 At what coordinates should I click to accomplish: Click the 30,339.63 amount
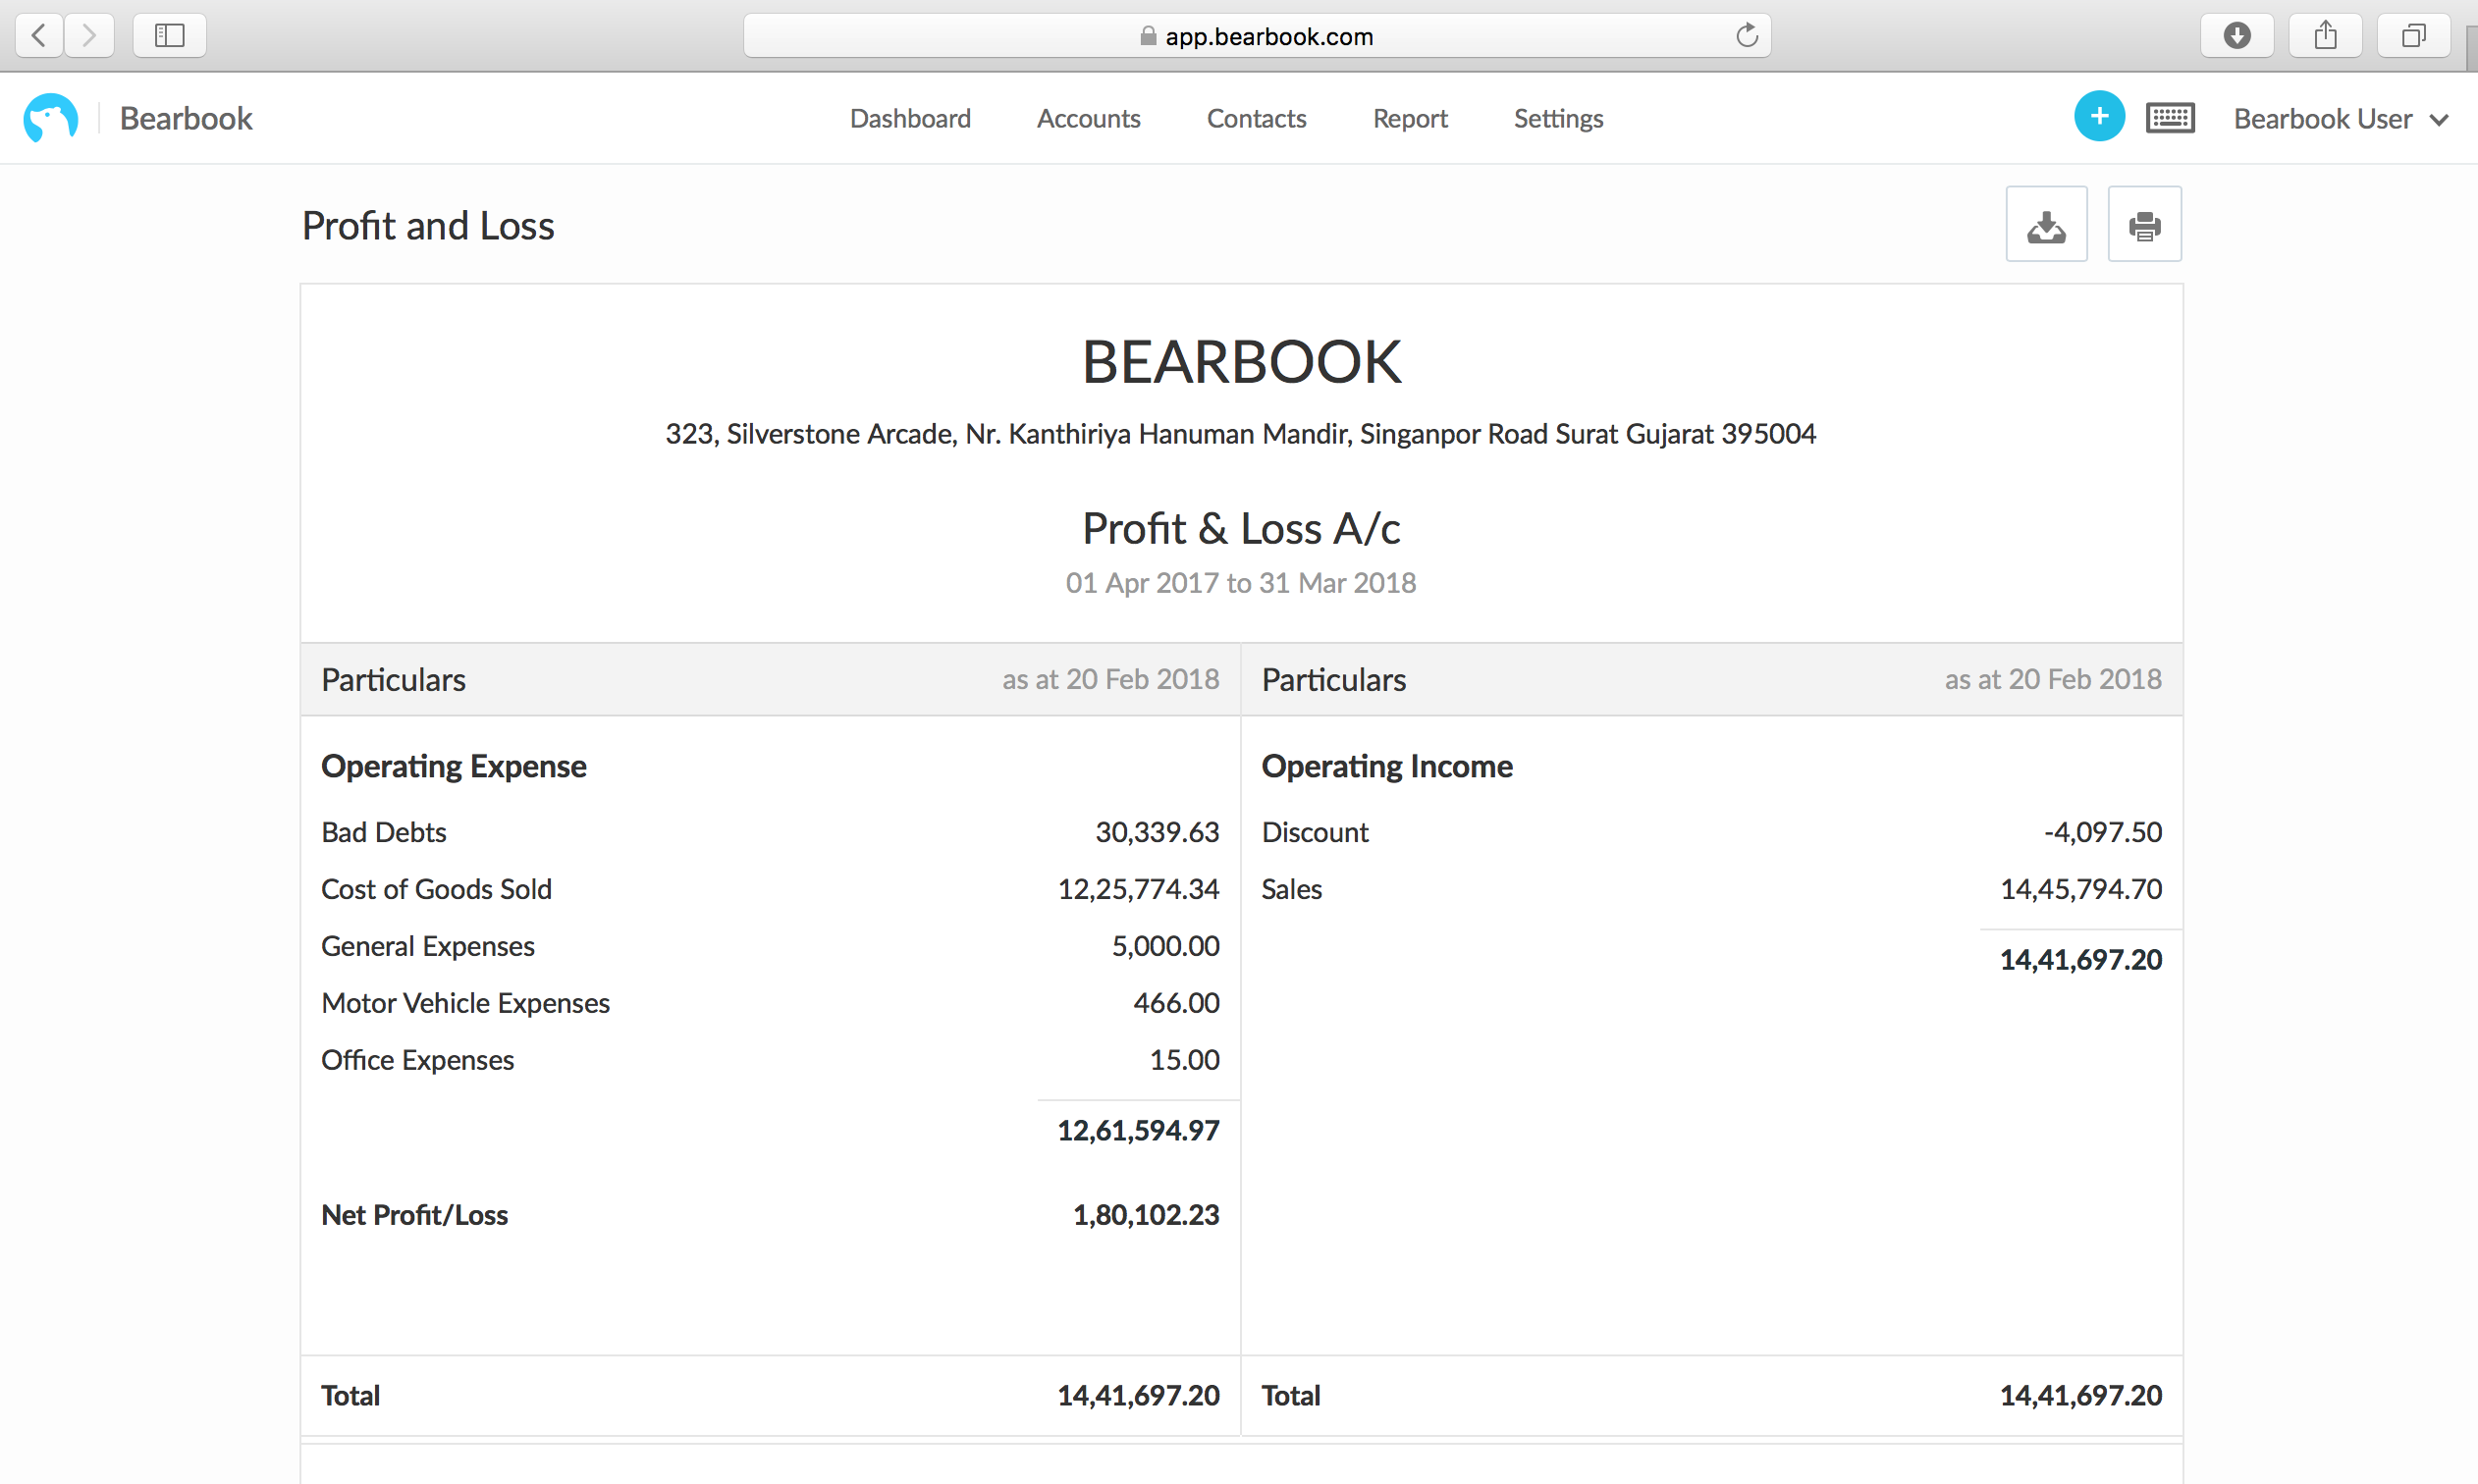(x=1157, y=832)
